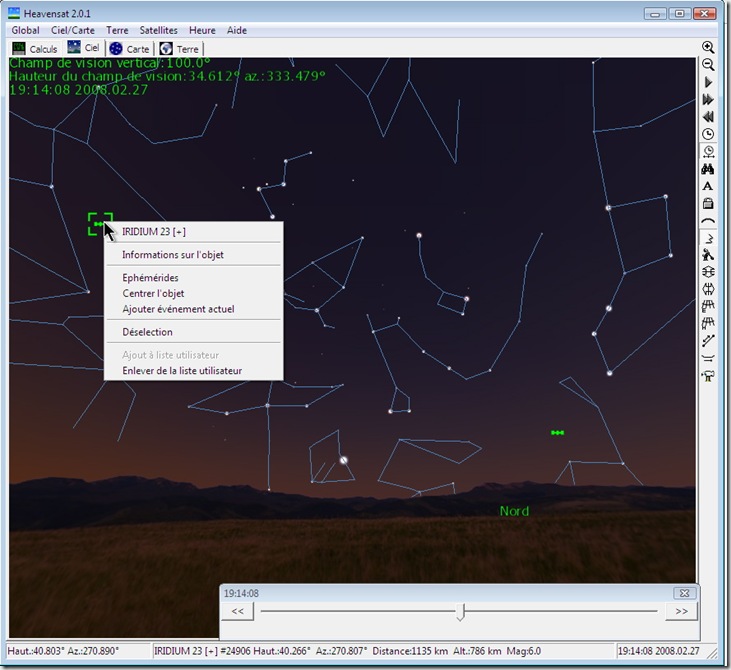Reverse time with the double backward arrows

pos(708,117)
